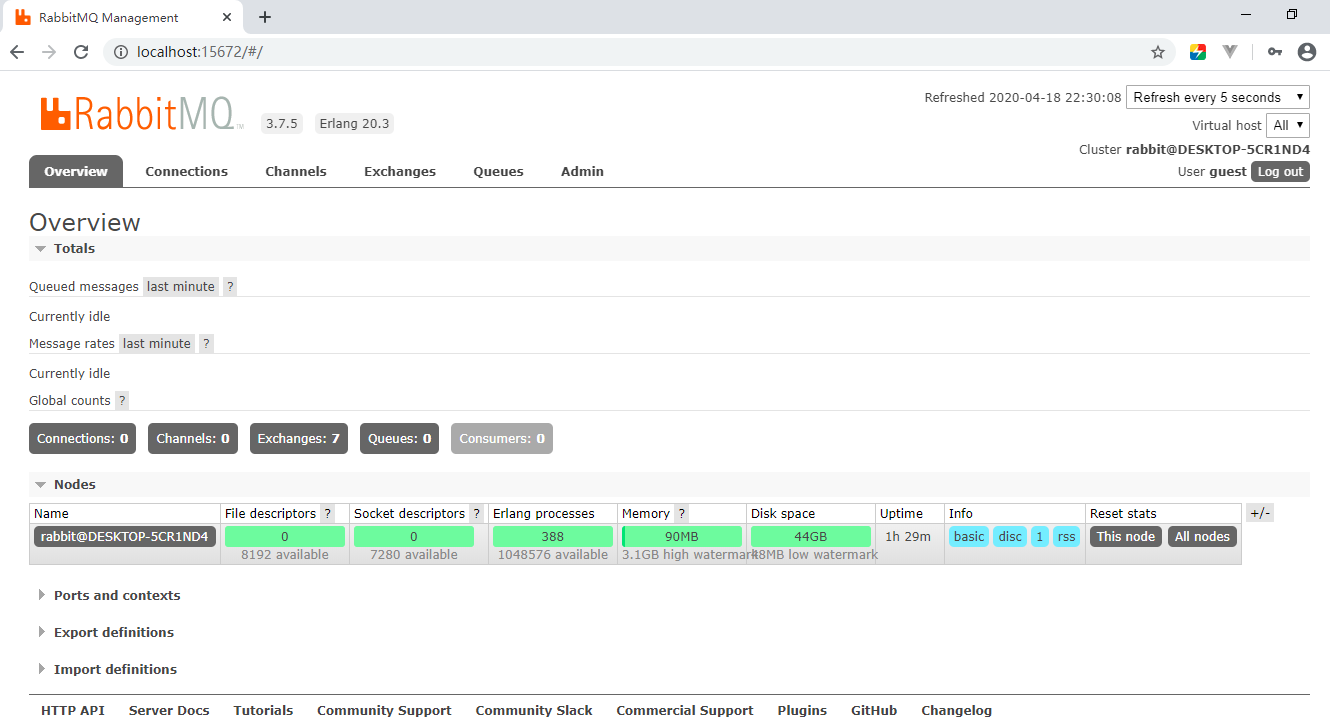Open the saved passwords key icon
This screenshot has width=1330, height=719.
pyautogui.click(x=1274, y=52)
